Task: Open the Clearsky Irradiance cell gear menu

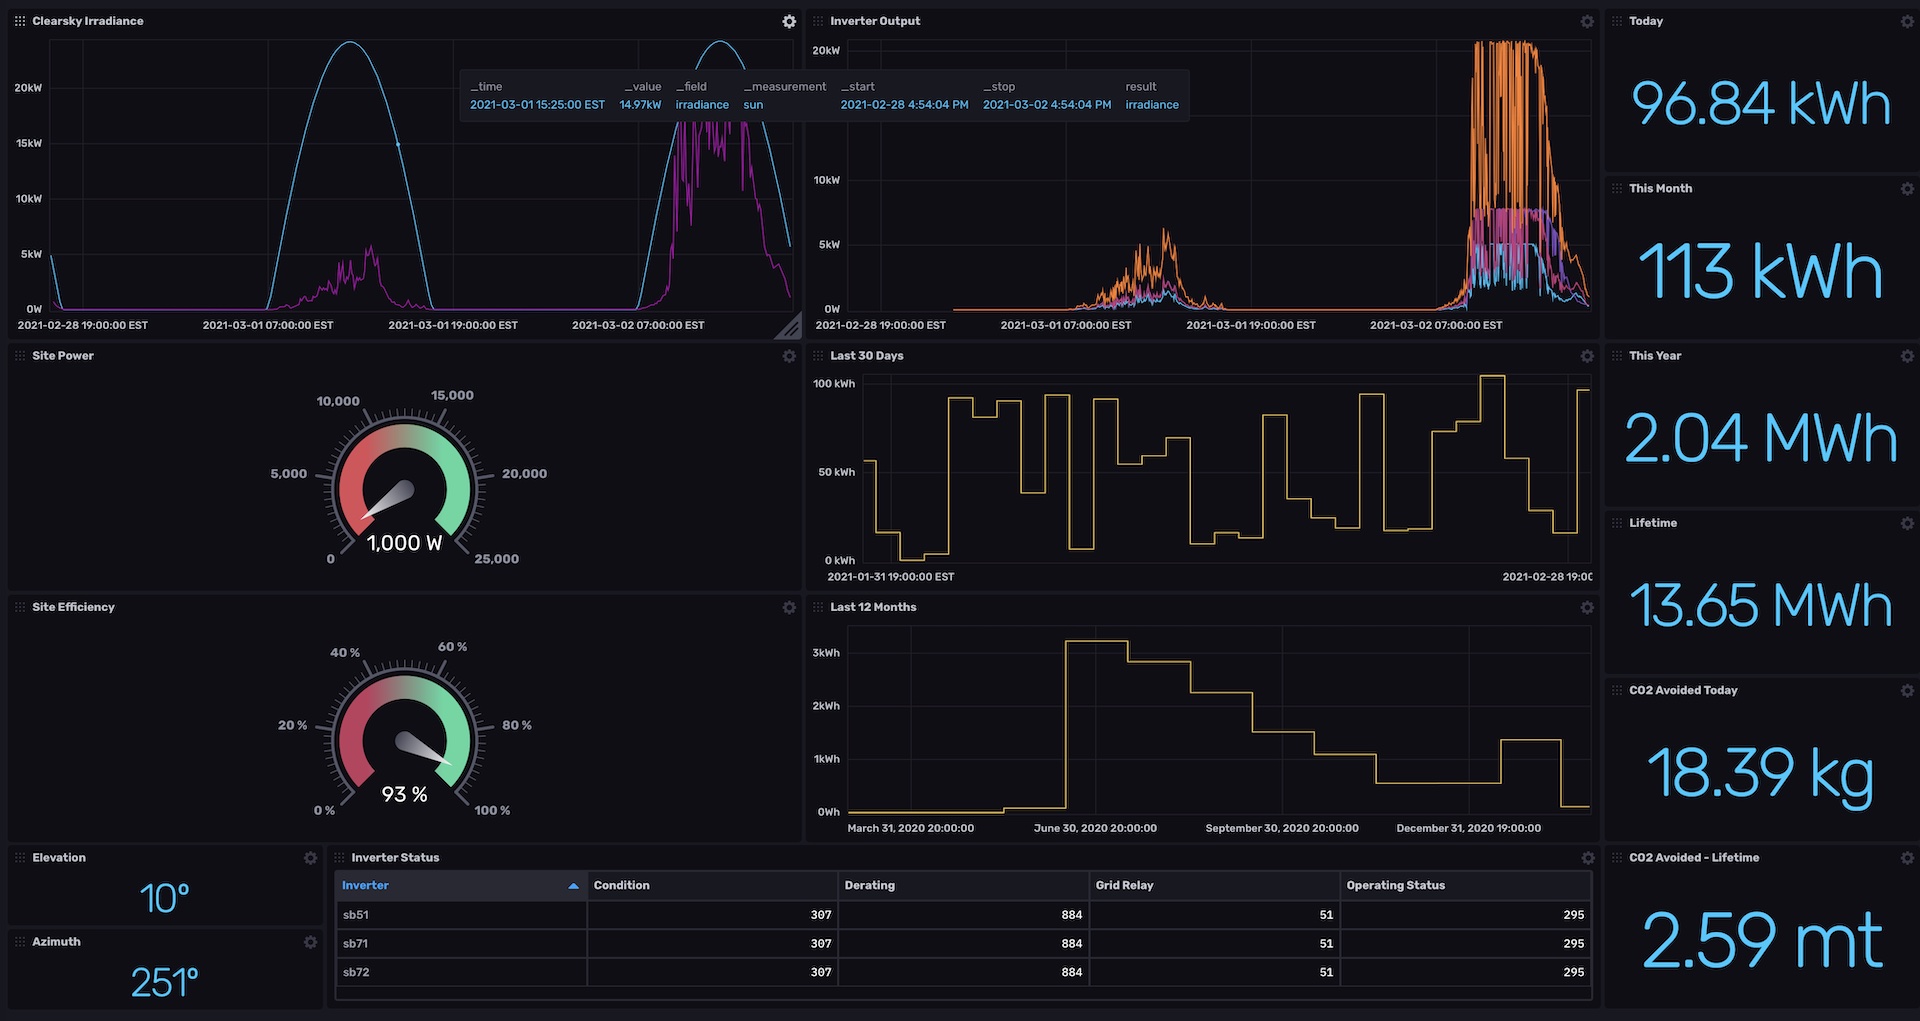Action: (x=789, y=21)
